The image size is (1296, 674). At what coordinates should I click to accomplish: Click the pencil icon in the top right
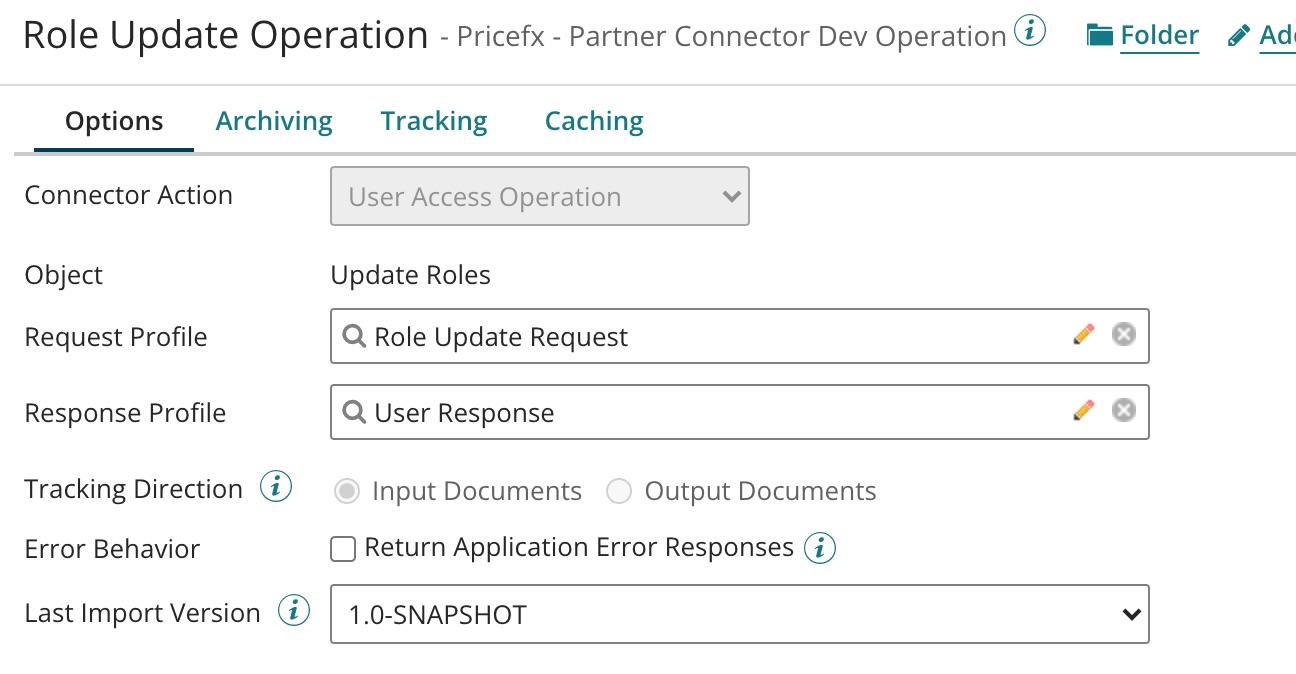tap(1239, 37)
